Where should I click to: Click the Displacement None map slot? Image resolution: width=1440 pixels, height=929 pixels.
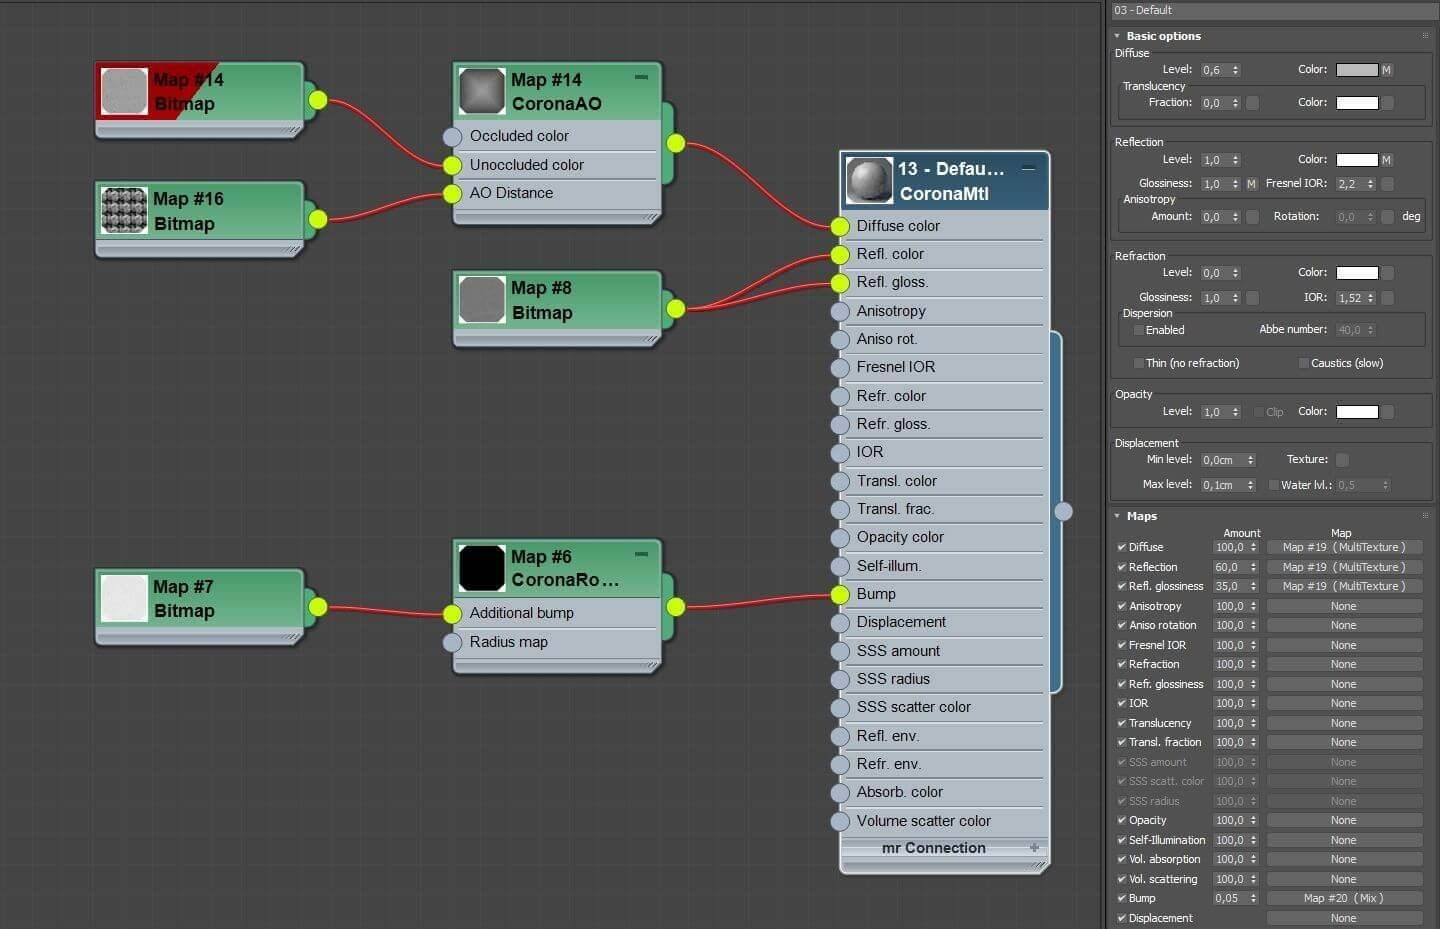pos(1344,918)
